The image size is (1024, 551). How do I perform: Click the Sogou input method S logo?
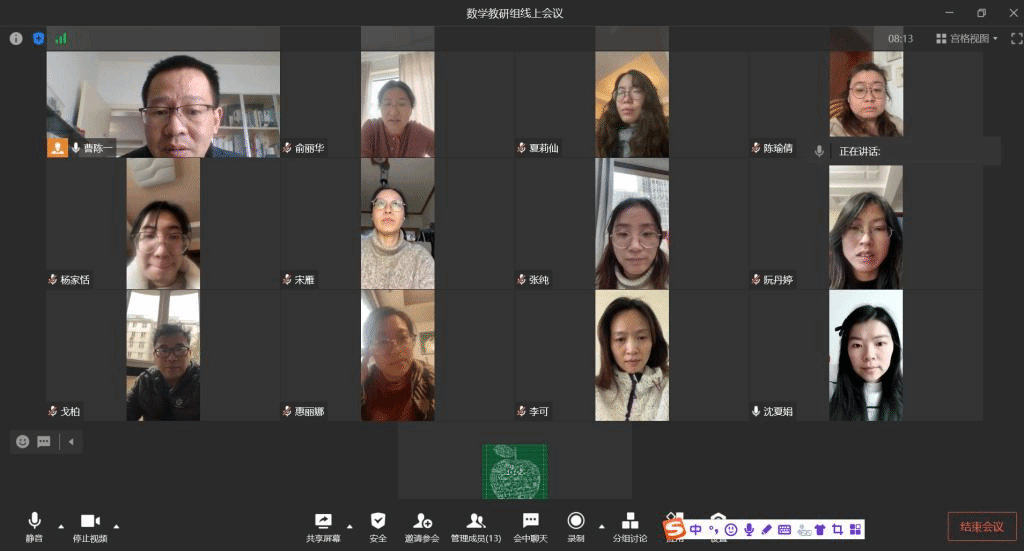(x=675, y=529)
